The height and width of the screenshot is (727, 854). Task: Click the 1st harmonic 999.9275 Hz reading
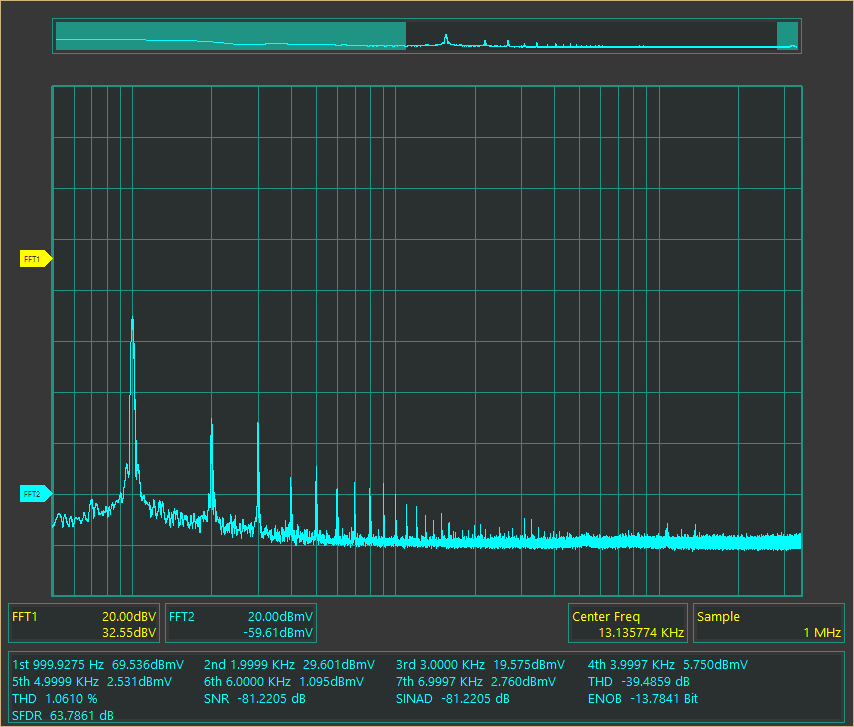coord(98,665)
